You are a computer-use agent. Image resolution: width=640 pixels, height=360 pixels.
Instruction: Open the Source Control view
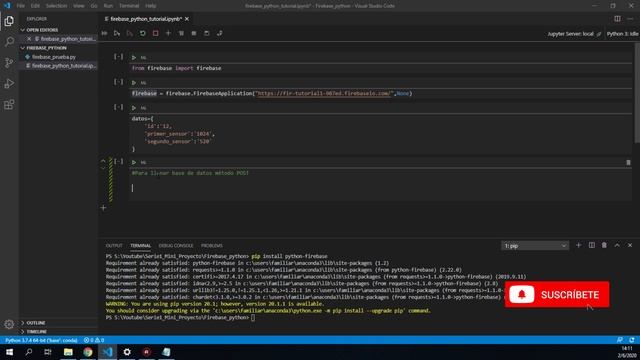[9, 62]
